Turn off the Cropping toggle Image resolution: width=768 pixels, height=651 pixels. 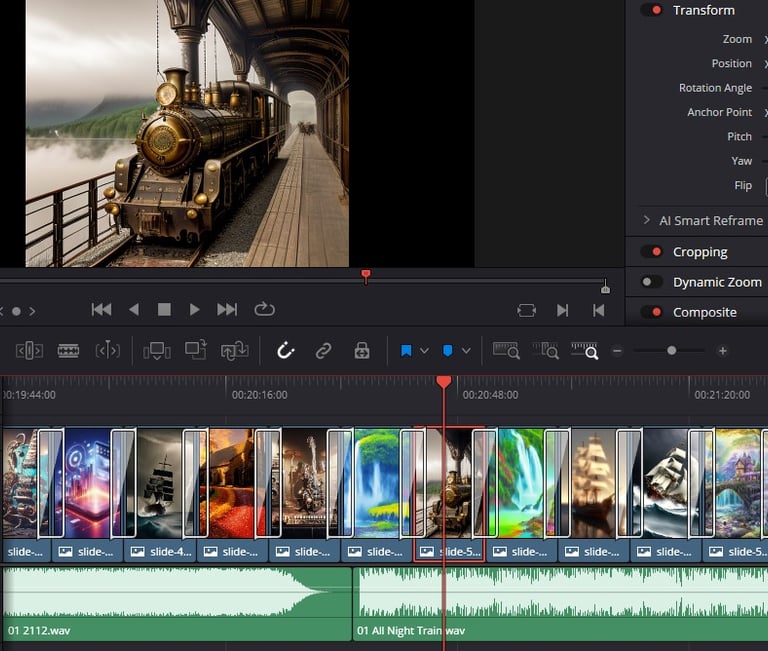(x=653, y=252)
